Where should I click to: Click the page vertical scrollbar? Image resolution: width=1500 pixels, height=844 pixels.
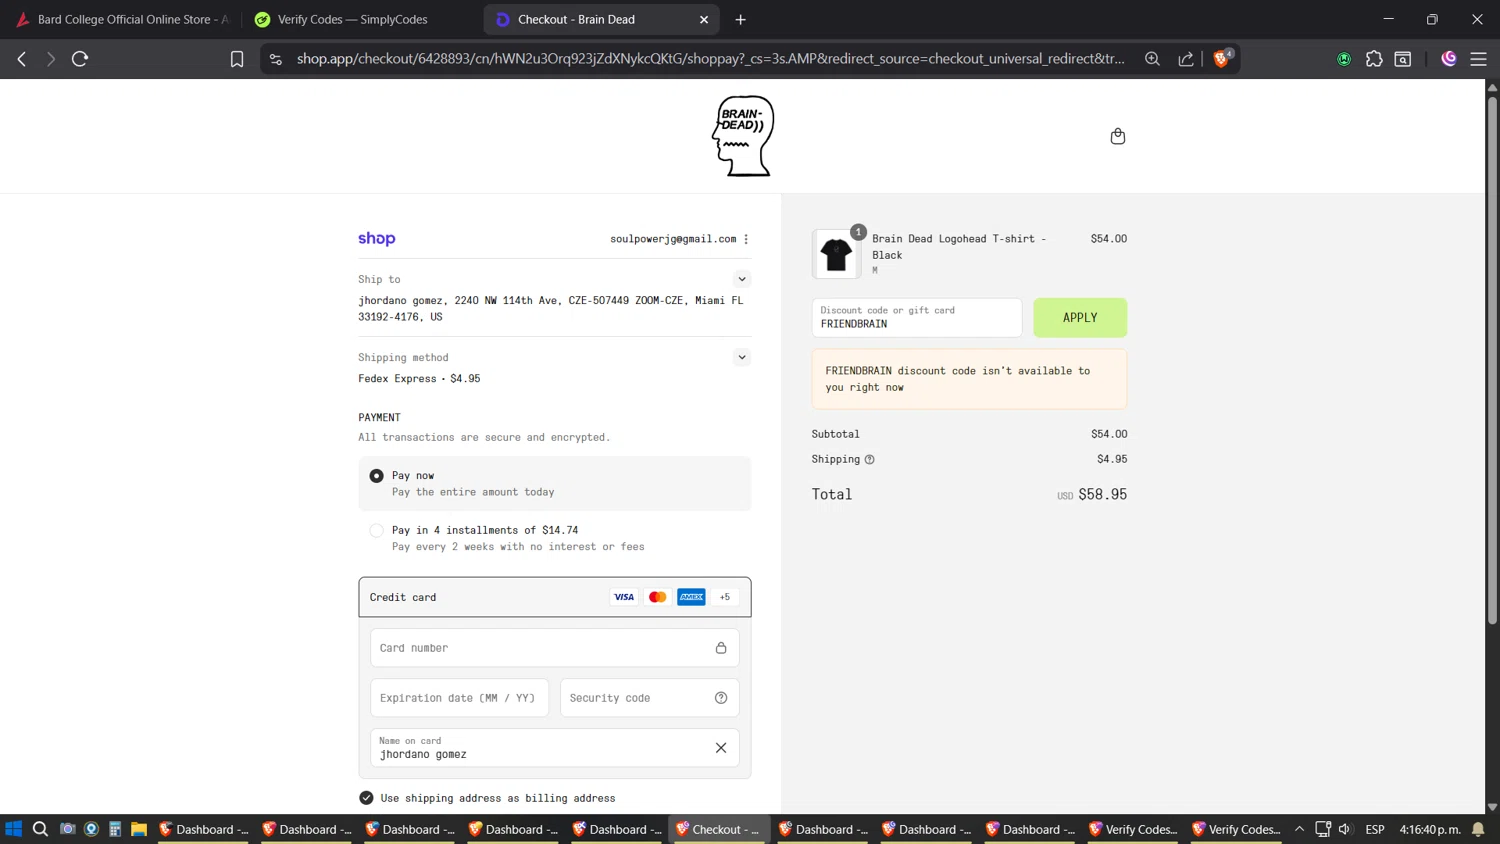[1492, 360]
